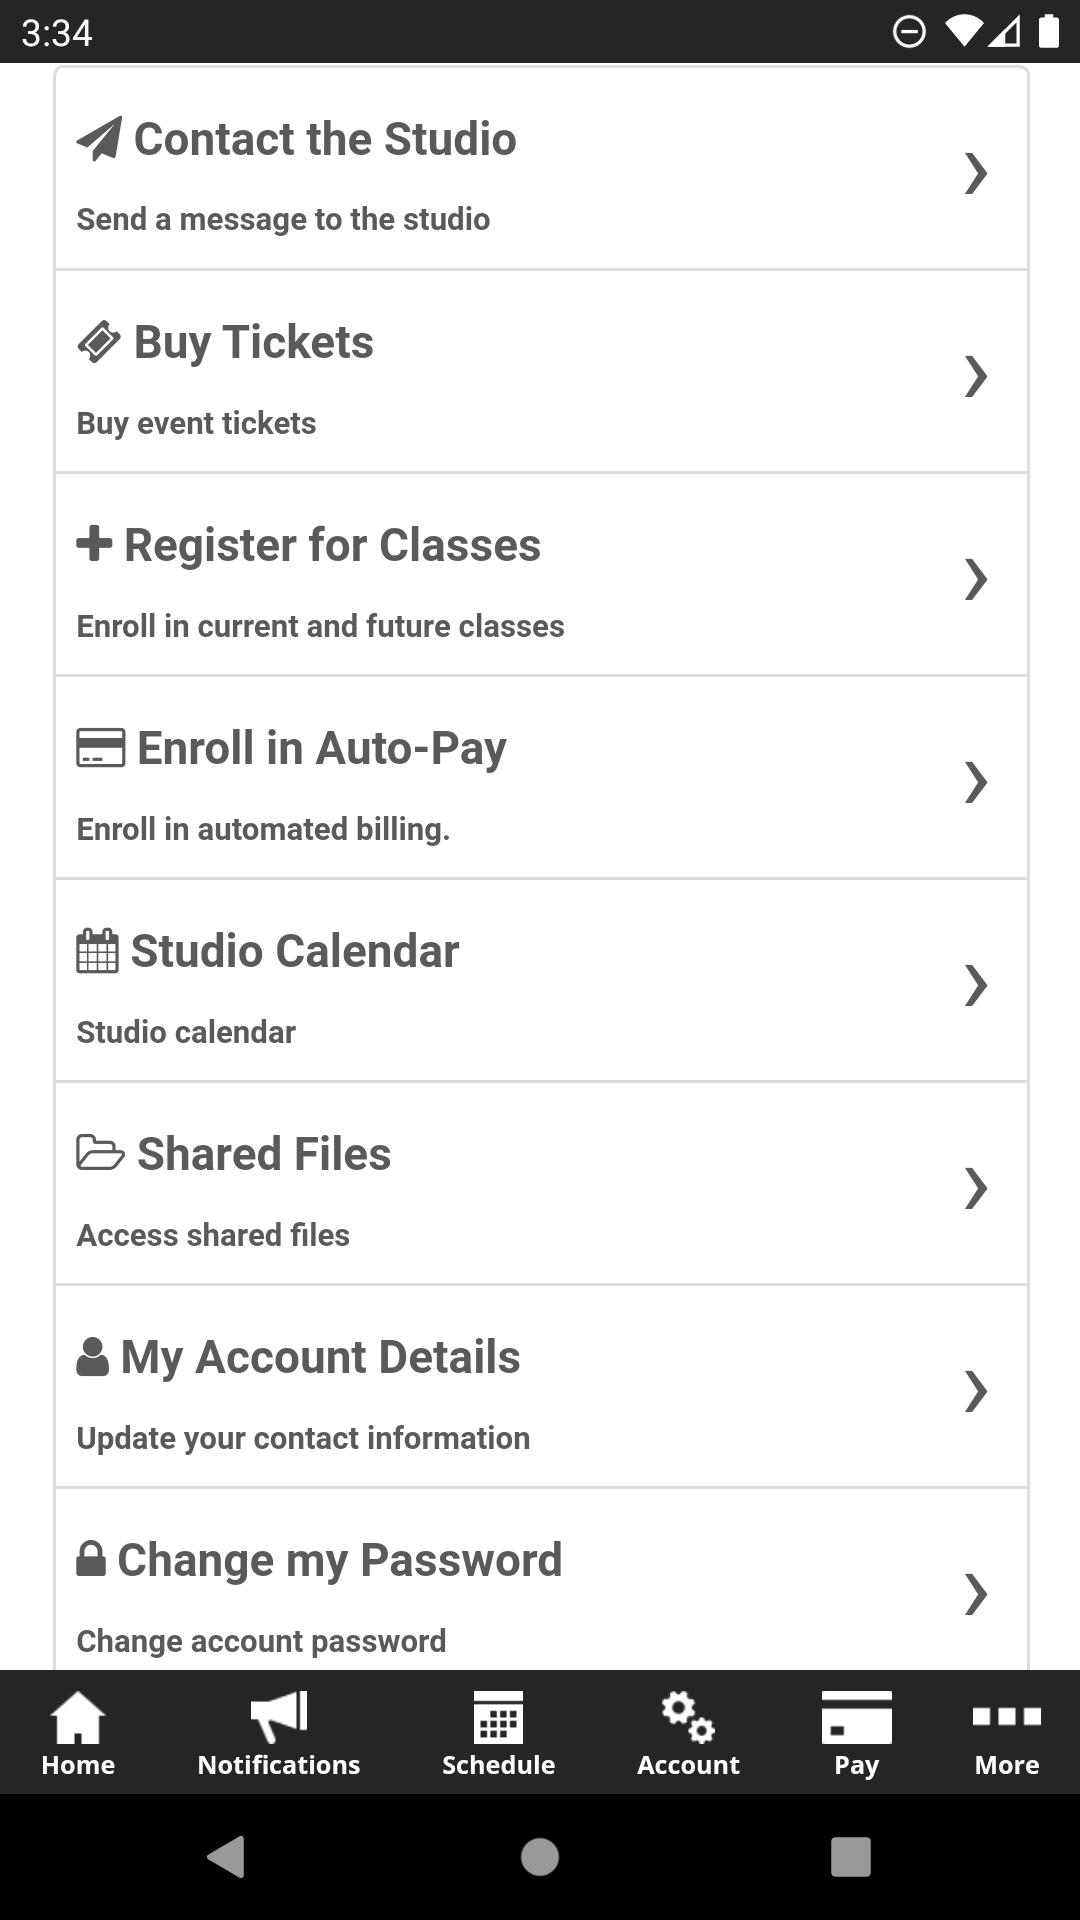Image resolution: width=1080 pixels, height=1920 pixels.
Task: Tap the open folder Shared Files icon
Action: tap(101, 1153)
